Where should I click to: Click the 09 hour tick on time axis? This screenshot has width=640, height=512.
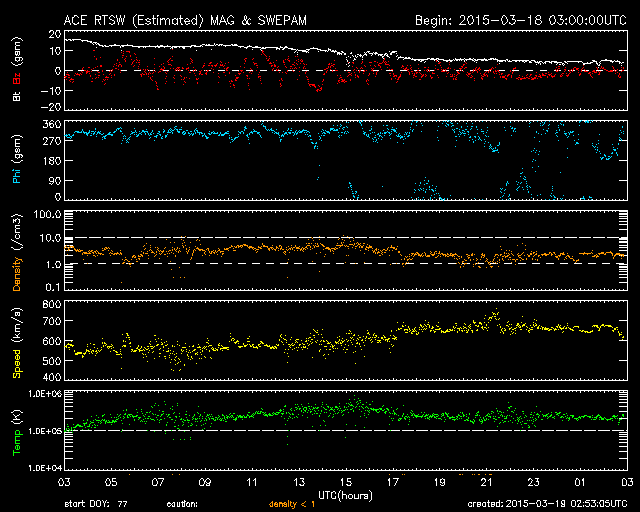point(204,482)
